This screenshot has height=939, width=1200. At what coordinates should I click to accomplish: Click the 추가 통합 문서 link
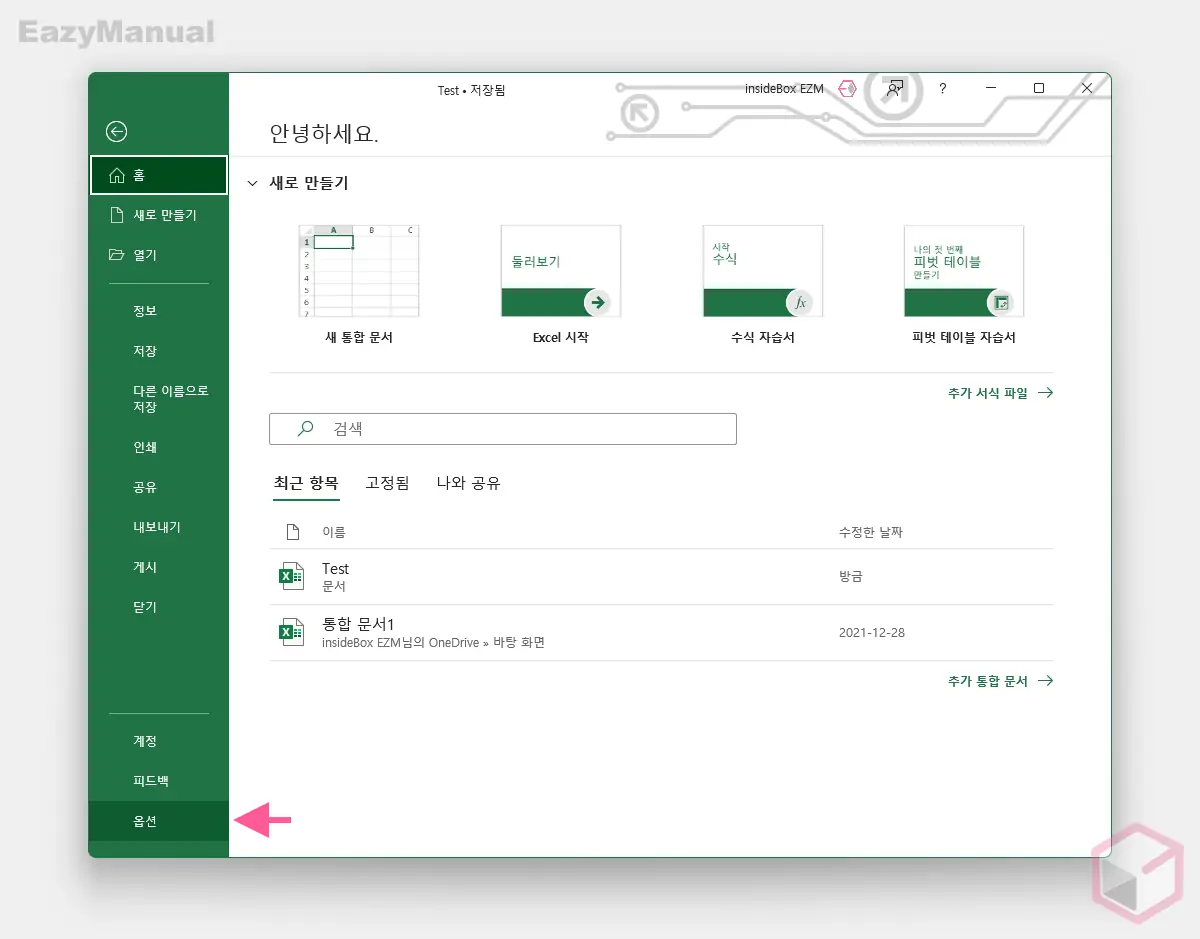click(x=1000, y=681)
